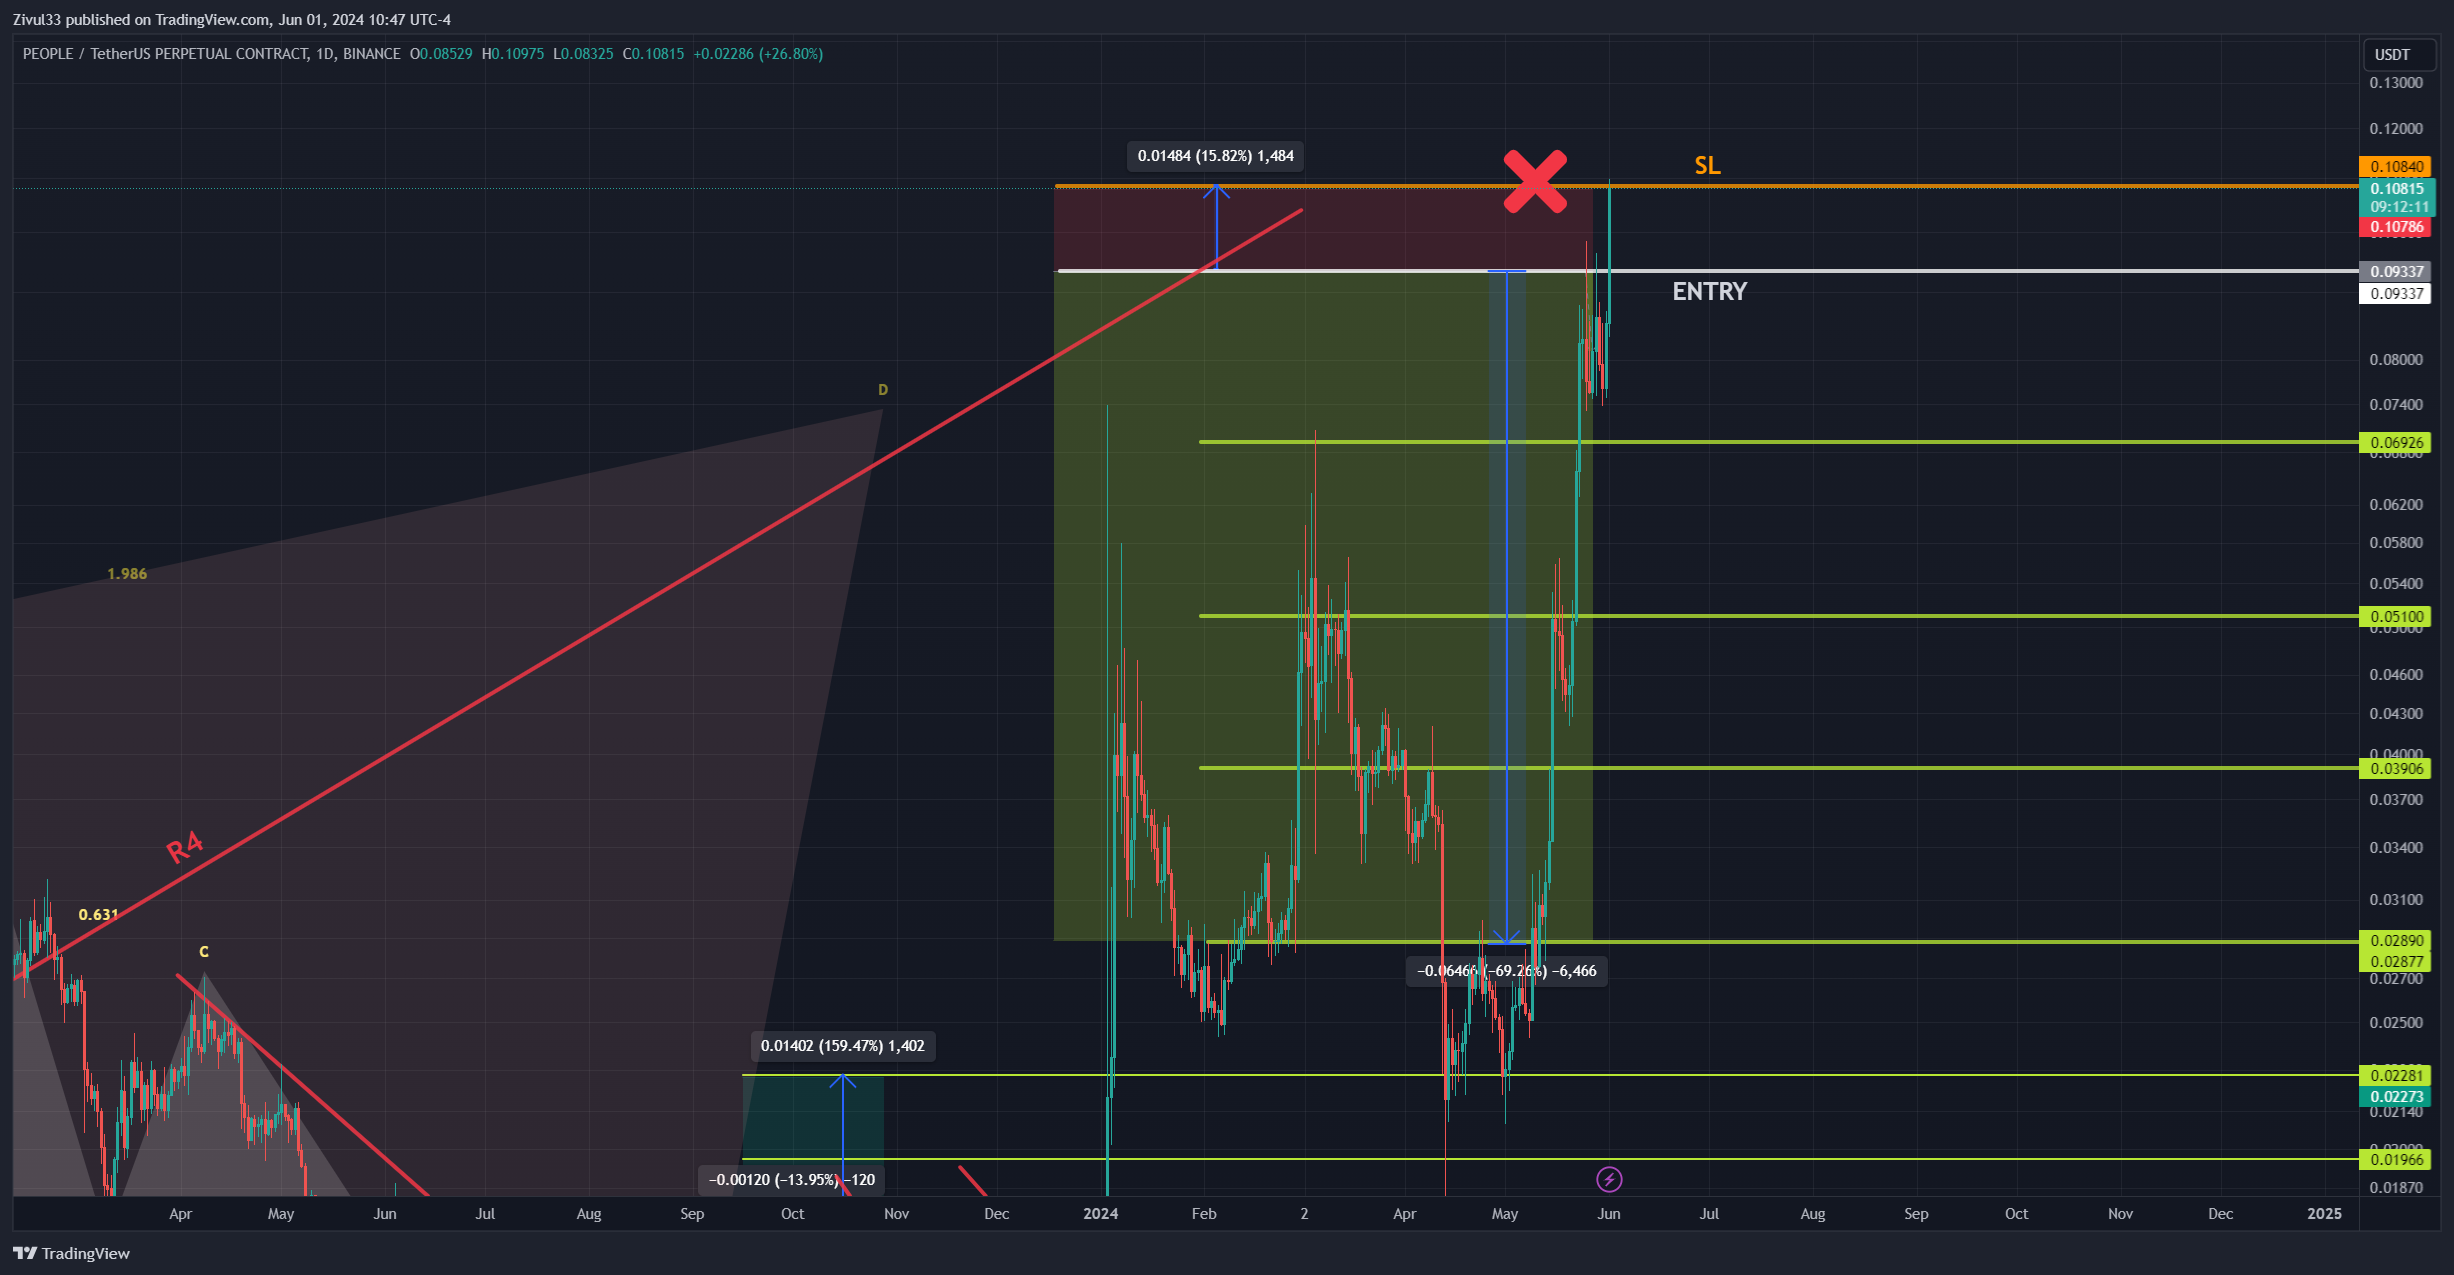
Task: Click the purple lightning event icon near Jun
Action: click(1609, 1180)
